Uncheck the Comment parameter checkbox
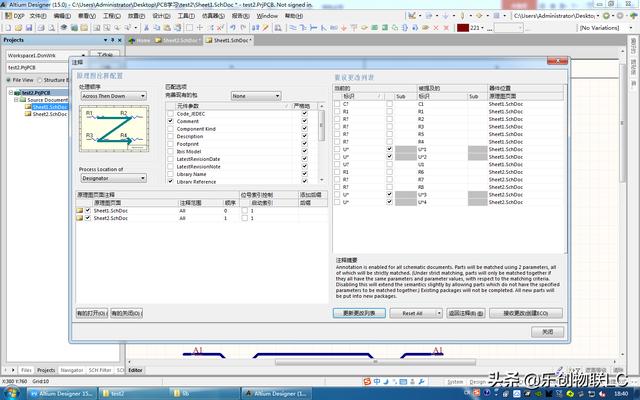This screenshot has height=400, width=640. (x=171, y=121)
